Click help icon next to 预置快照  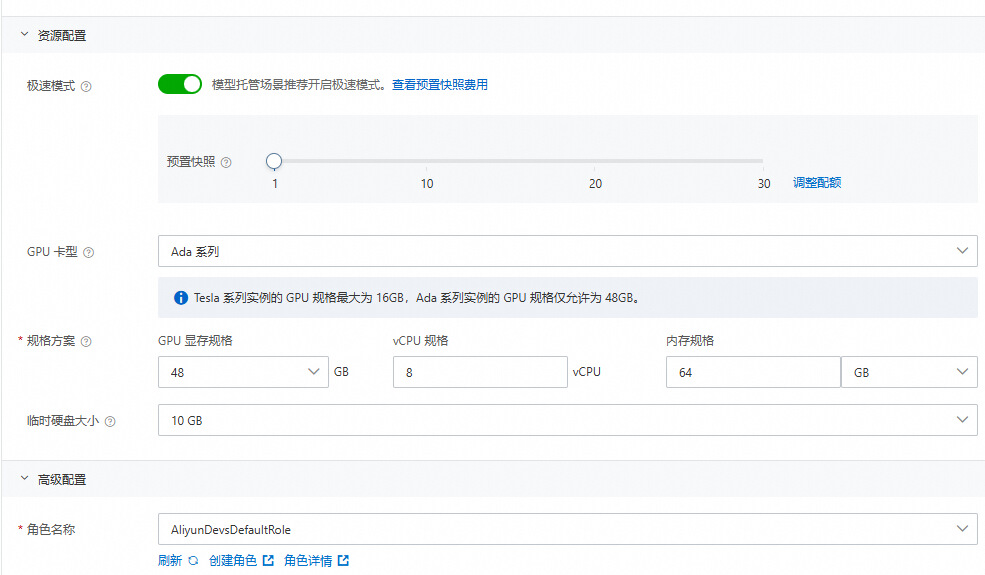point(226,162)
